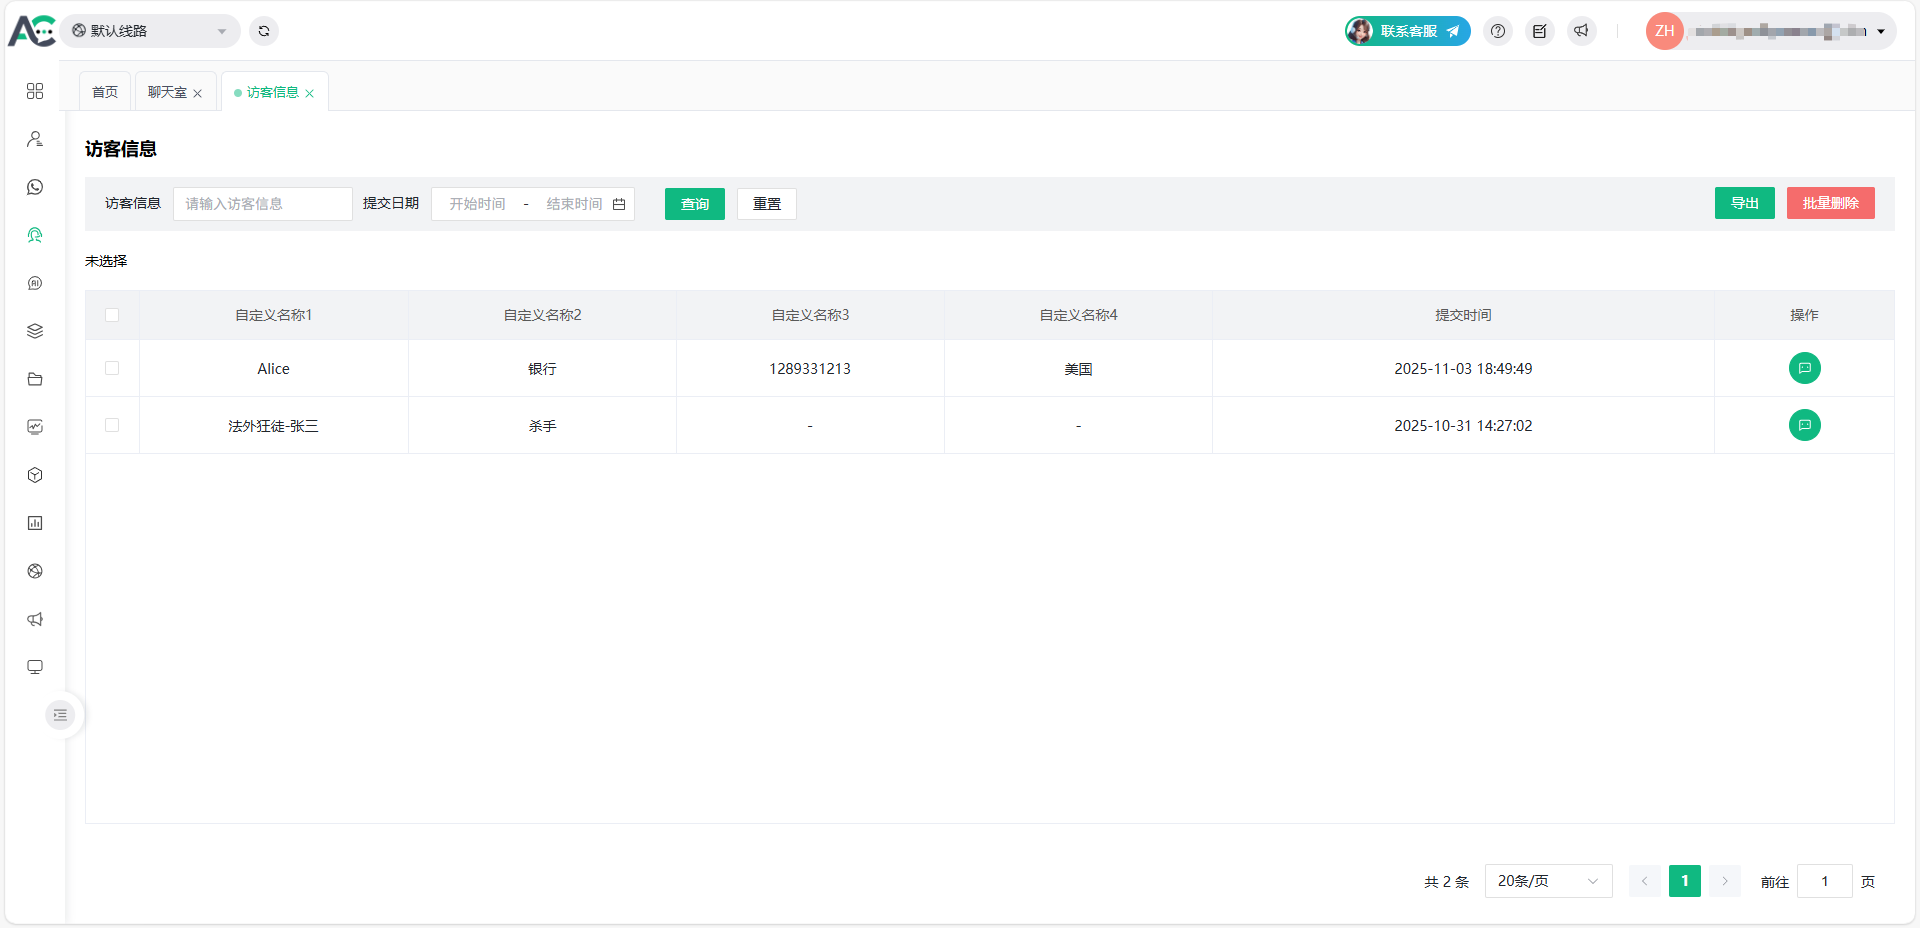Click the WhatsApp icon in the left sidebar
The height and width of the screenshot is (928, 1920).
(35, 187)
